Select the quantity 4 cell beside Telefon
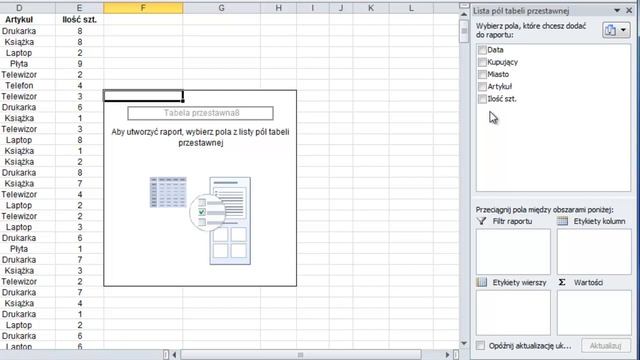The height and width of the screenshot is (360, 640). (80, 85)
